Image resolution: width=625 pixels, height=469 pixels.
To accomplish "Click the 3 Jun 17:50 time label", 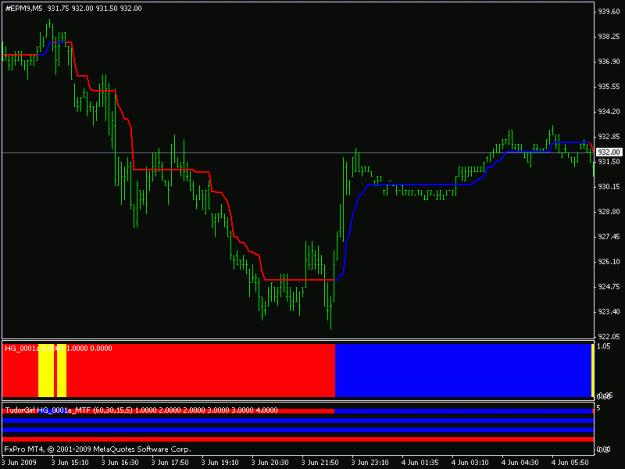I will (x=170, y=463).
